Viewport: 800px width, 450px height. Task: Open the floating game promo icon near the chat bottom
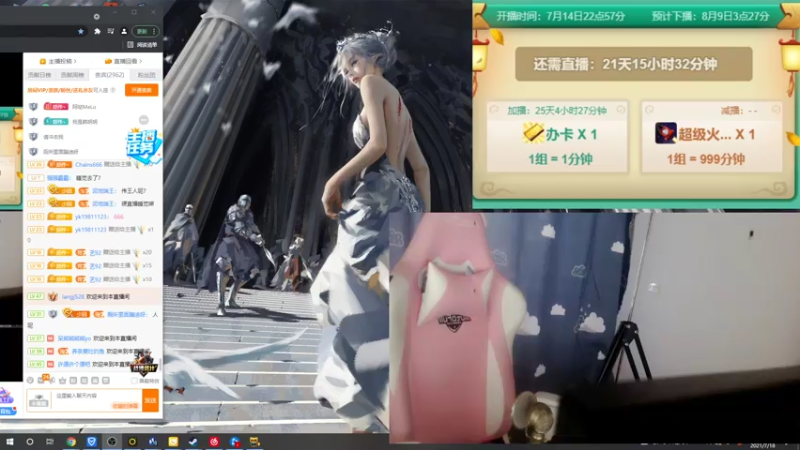click(142, 362)
